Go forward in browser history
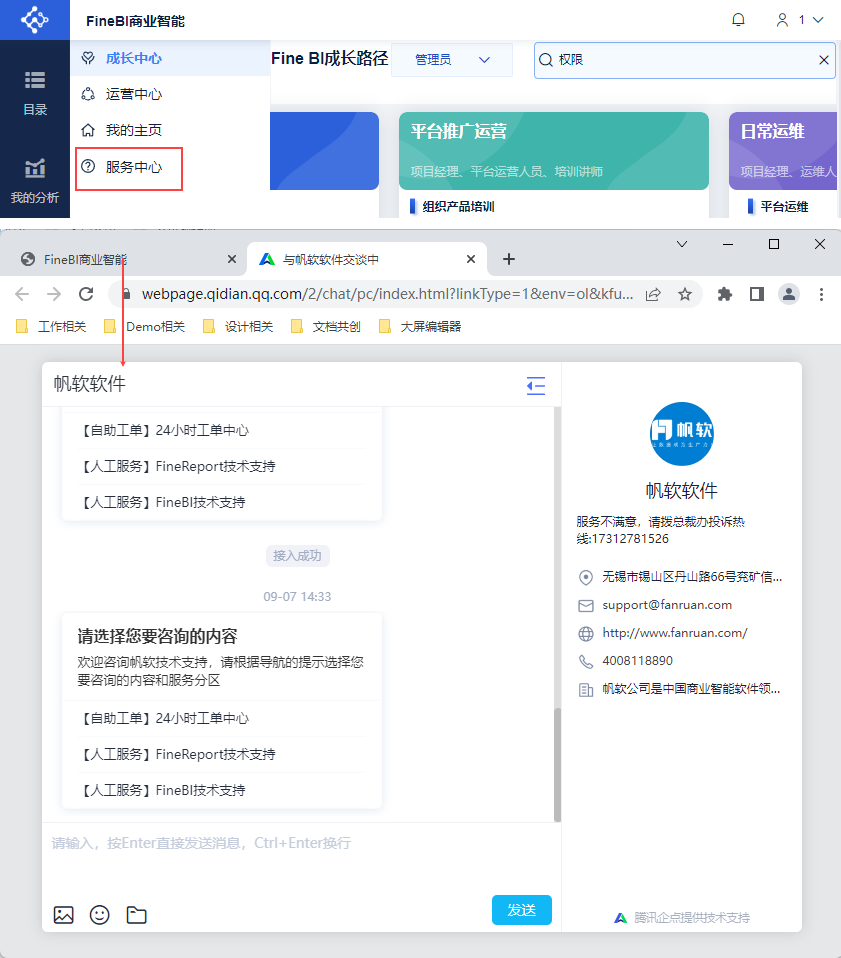841x958 pixels. coord(54,294)
